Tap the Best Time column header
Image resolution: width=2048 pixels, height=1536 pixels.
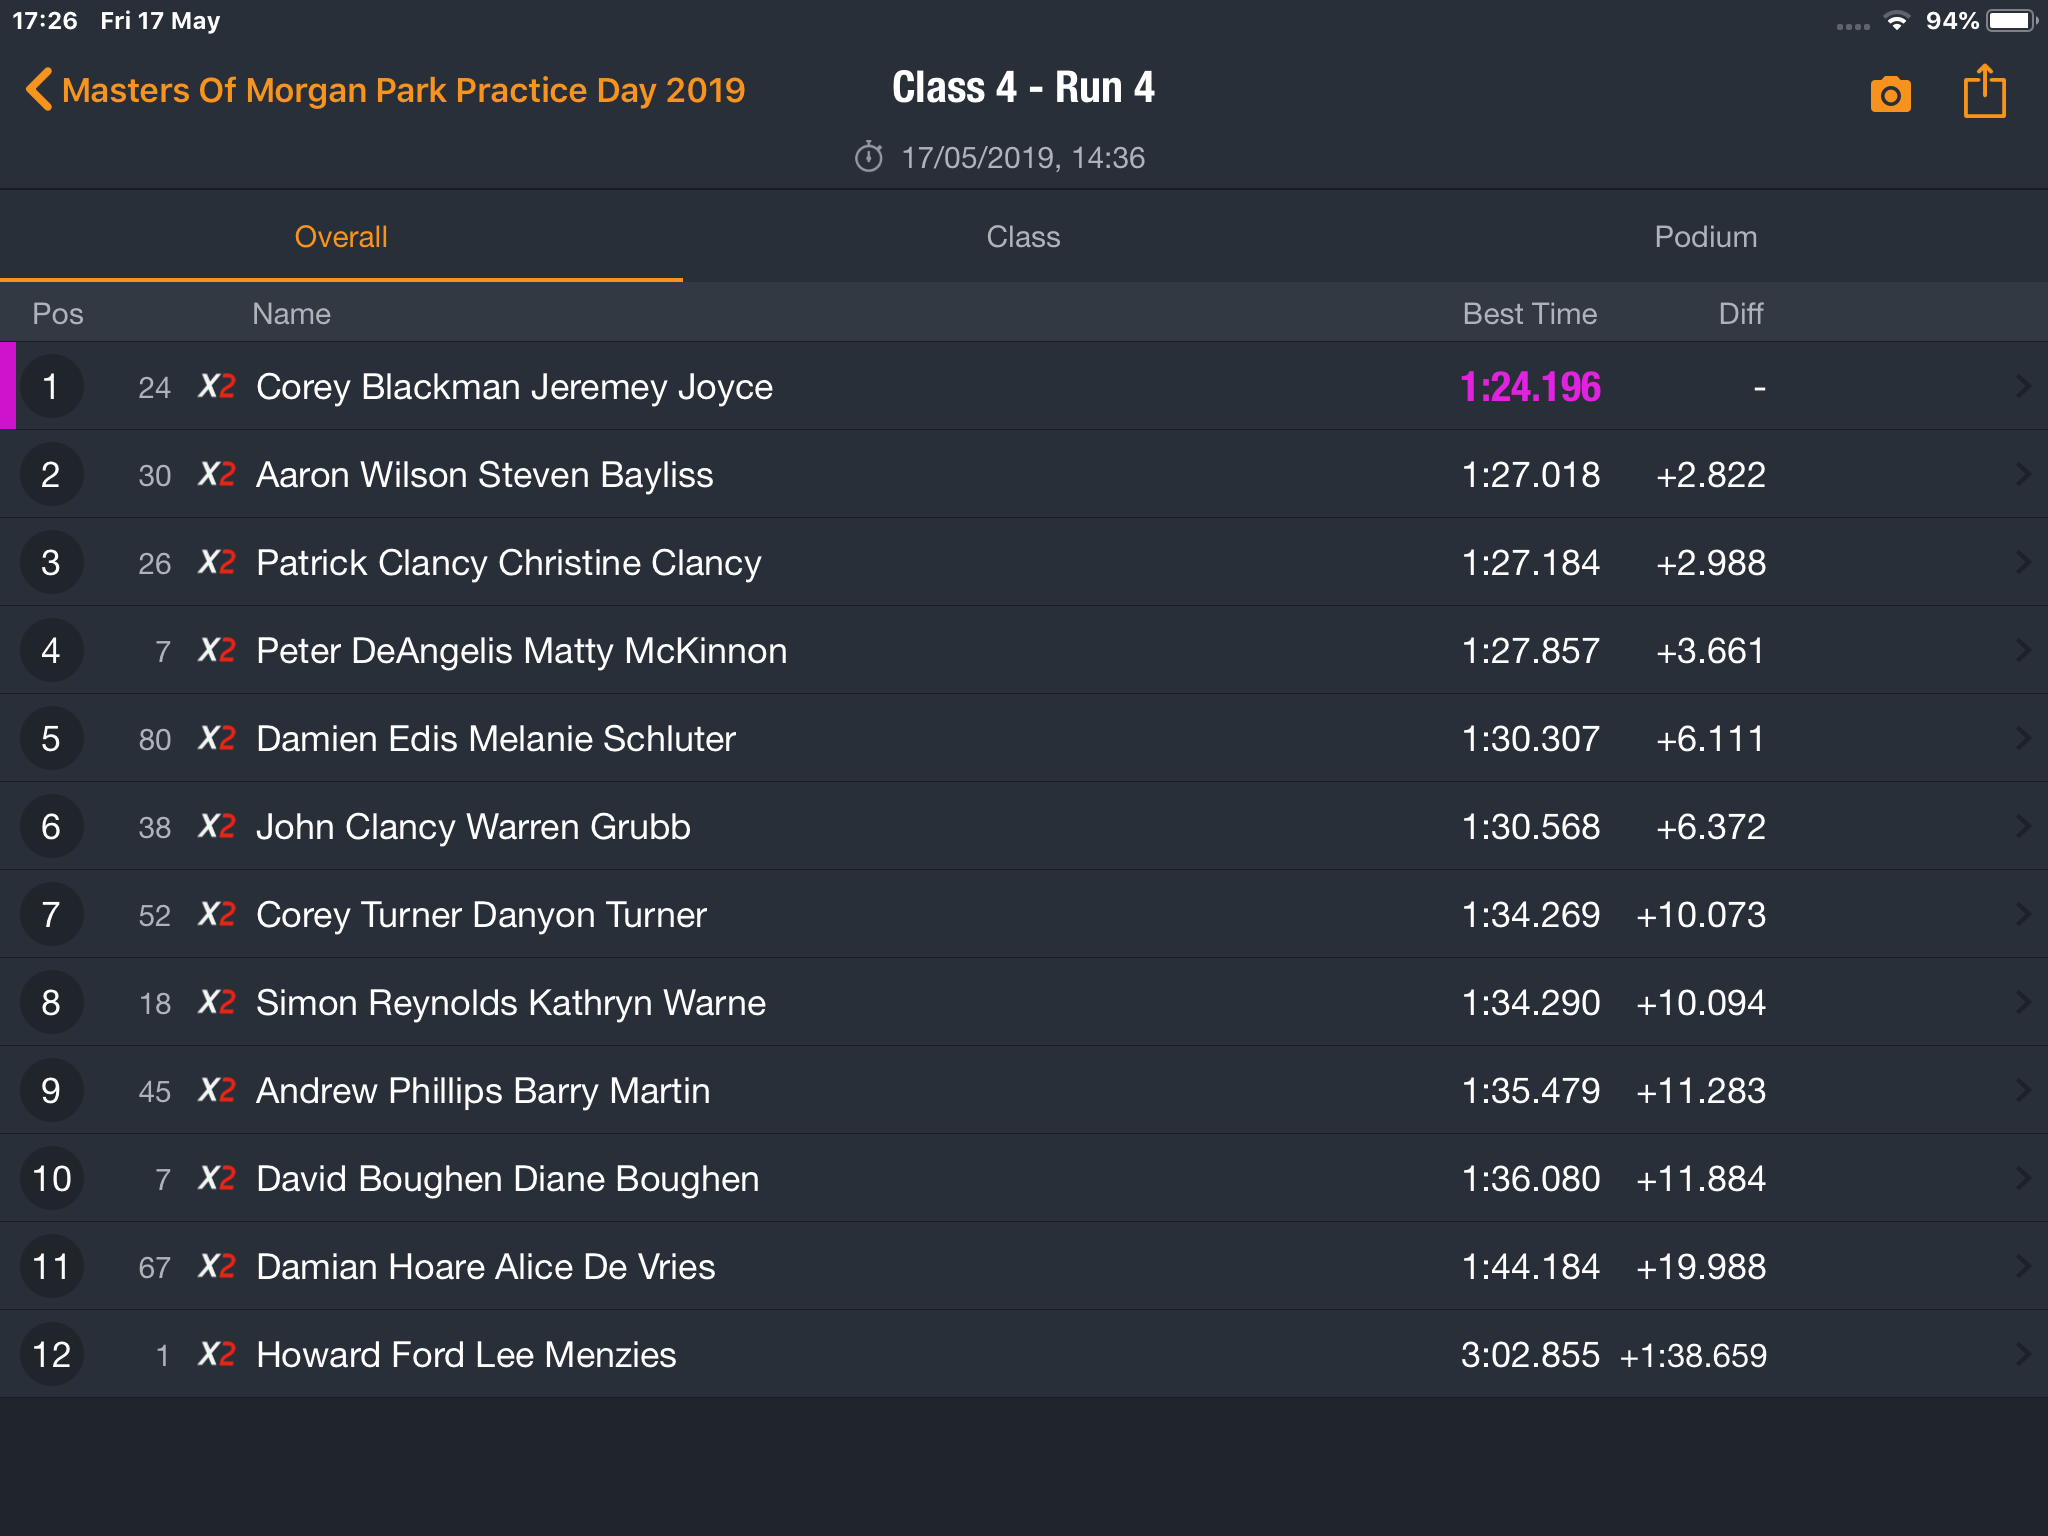pos(1529,314)
